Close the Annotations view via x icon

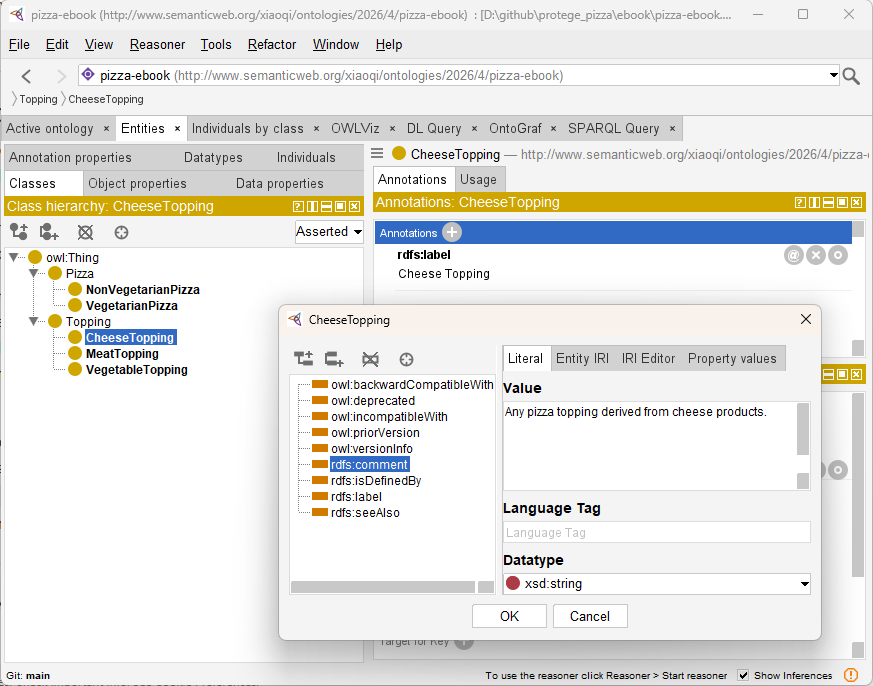coord(856,203)
